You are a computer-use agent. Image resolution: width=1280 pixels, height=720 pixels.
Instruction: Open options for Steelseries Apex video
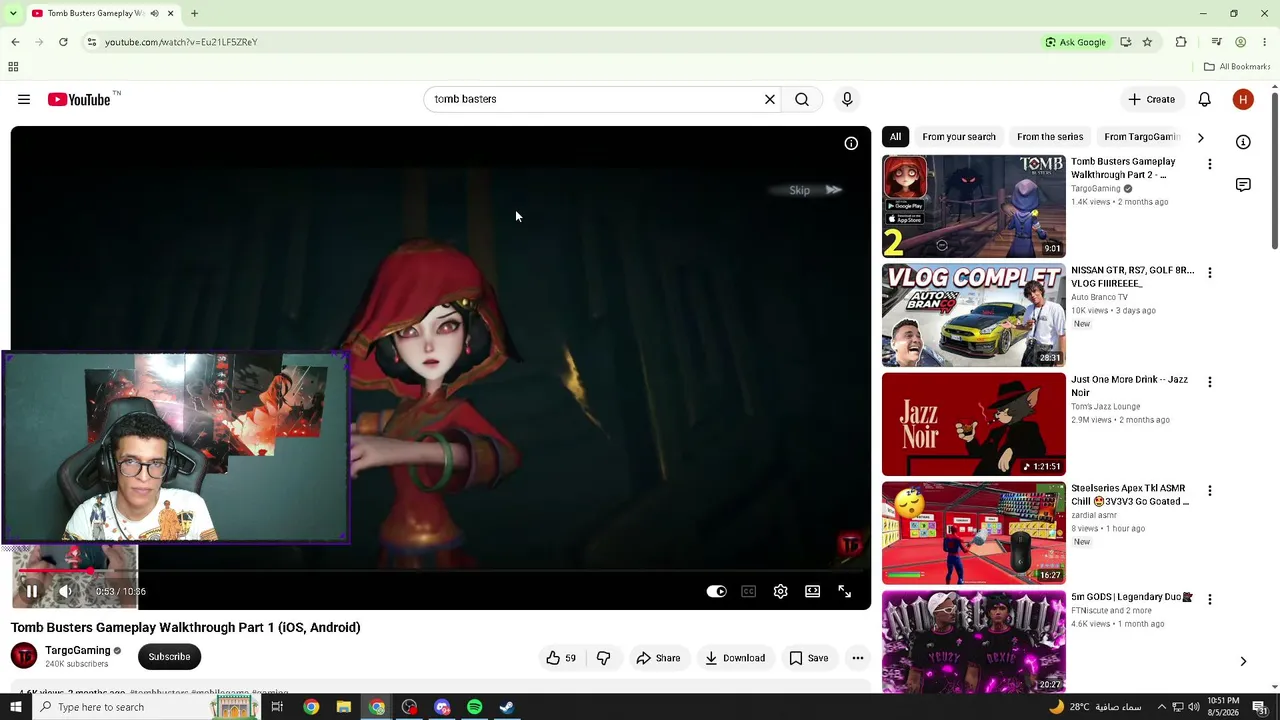coord(1210,491)
